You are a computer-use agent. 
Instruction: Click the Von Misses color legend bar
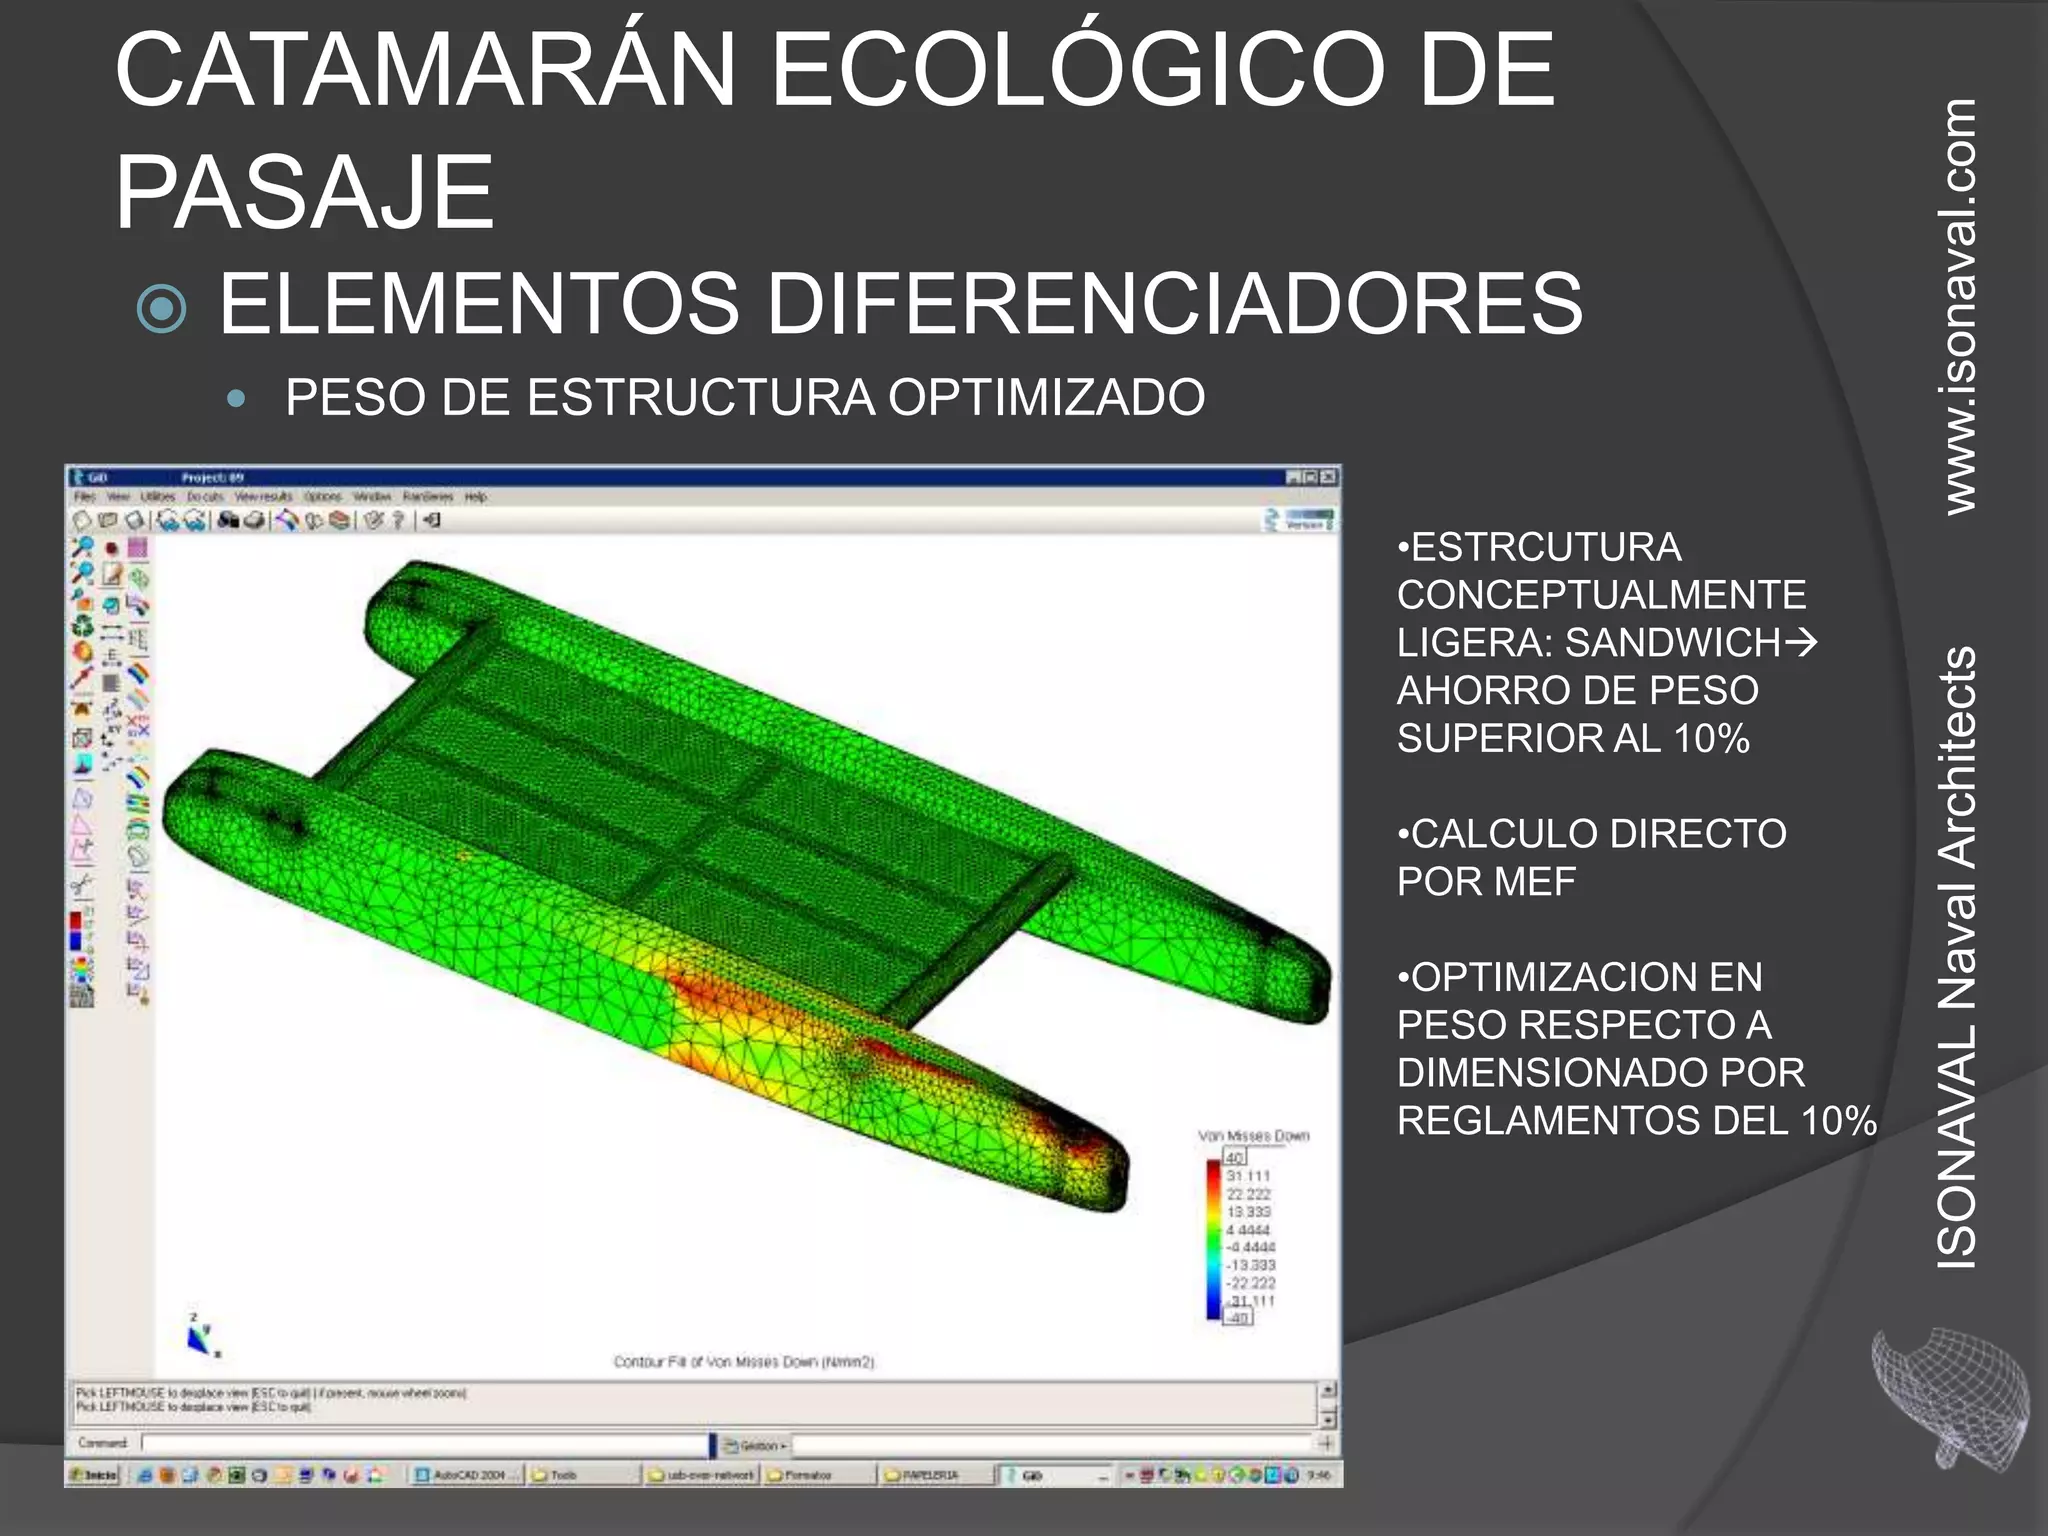point(1214,1239)
